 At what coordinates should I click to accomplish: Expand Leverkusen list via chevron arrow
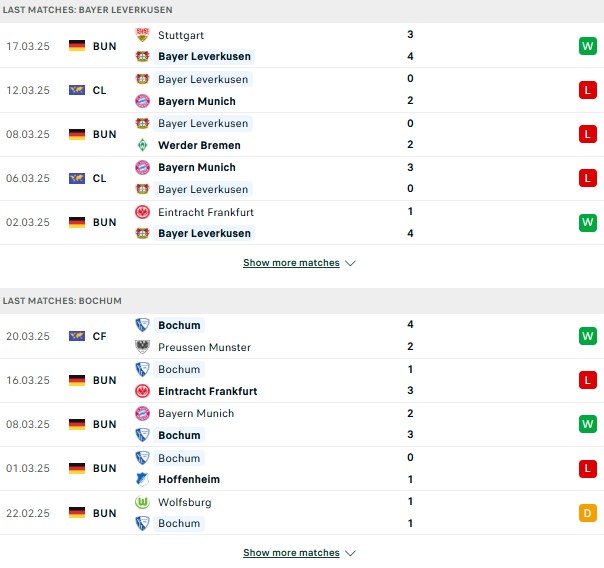(350, 263)
